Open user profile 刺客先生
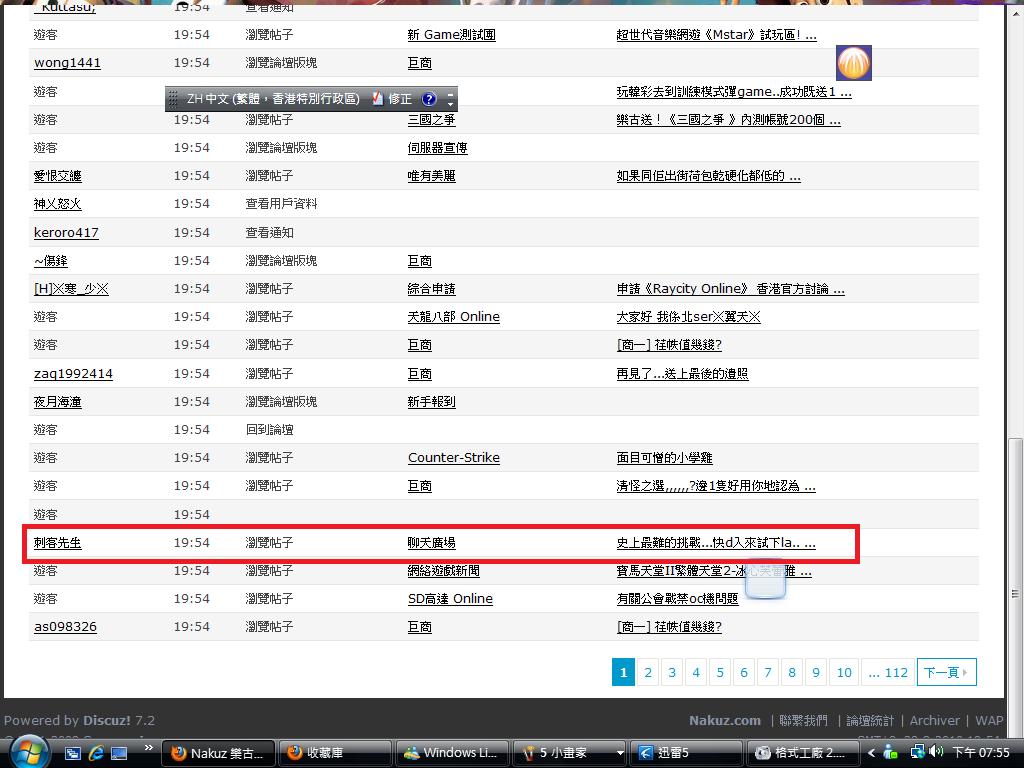The width and height of the screenshot is (1024, 768). 57,543
